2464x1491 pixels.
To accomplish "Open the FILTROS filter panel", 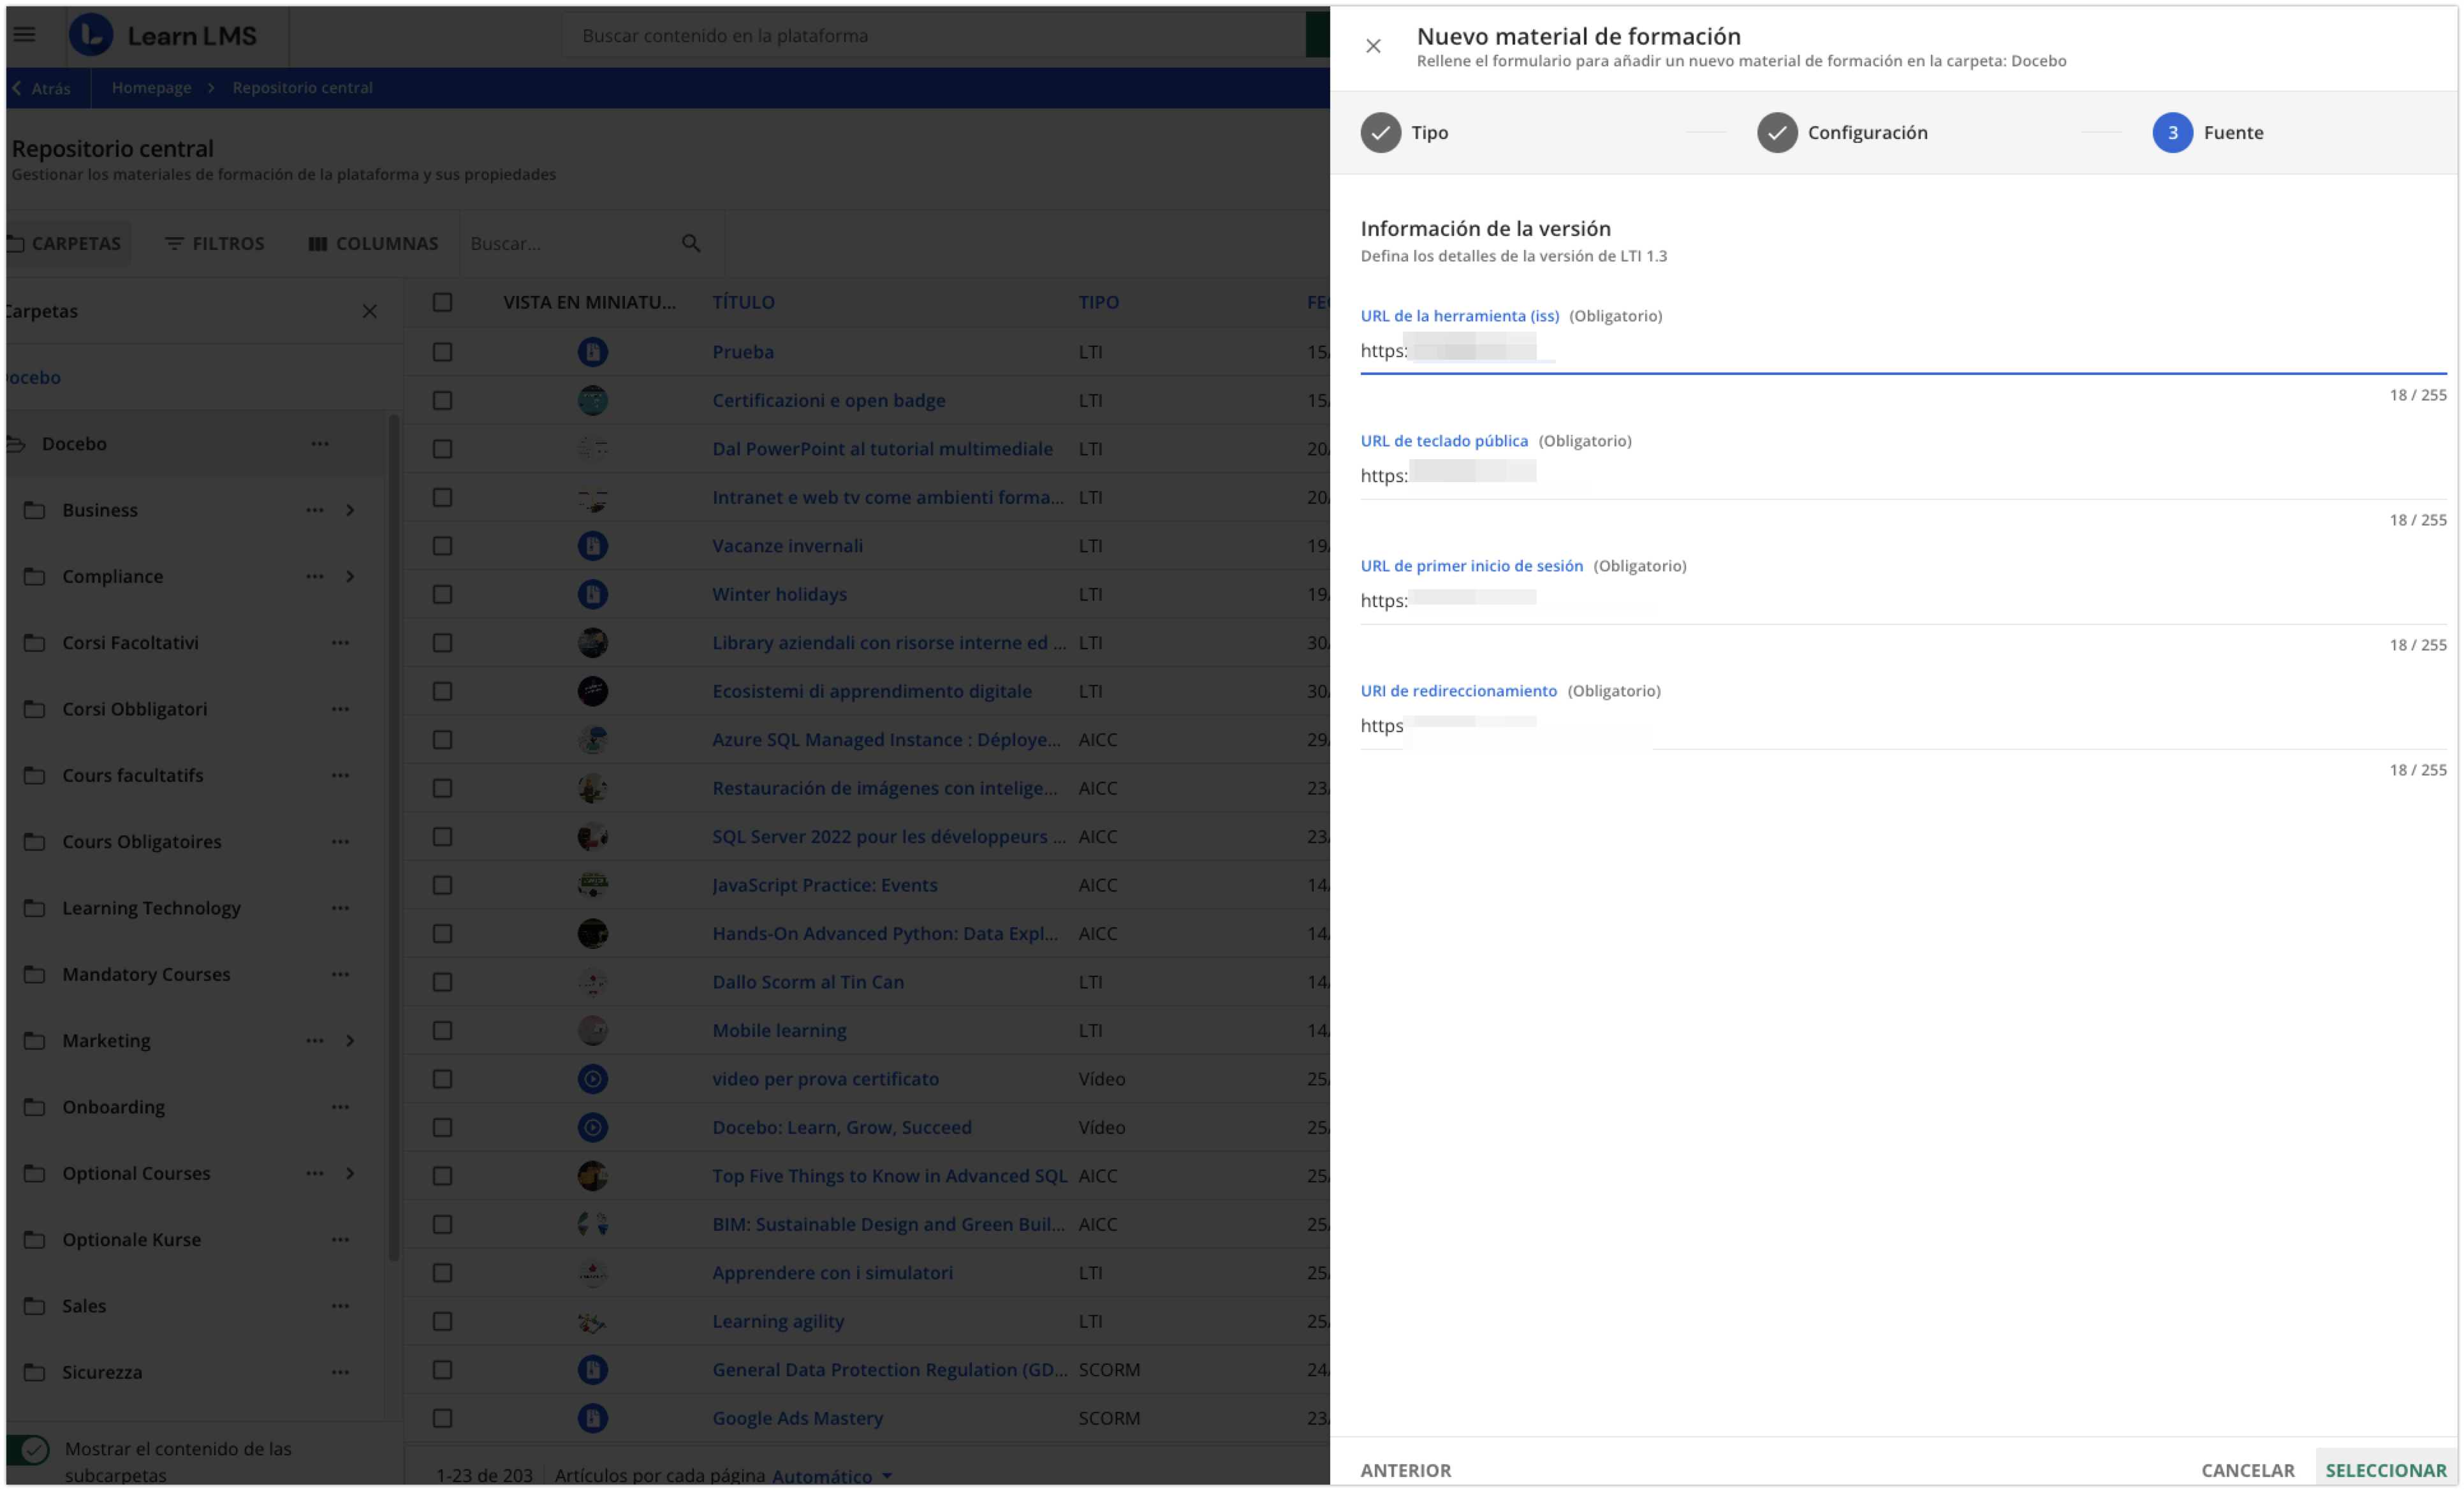I will pos(214,243).
